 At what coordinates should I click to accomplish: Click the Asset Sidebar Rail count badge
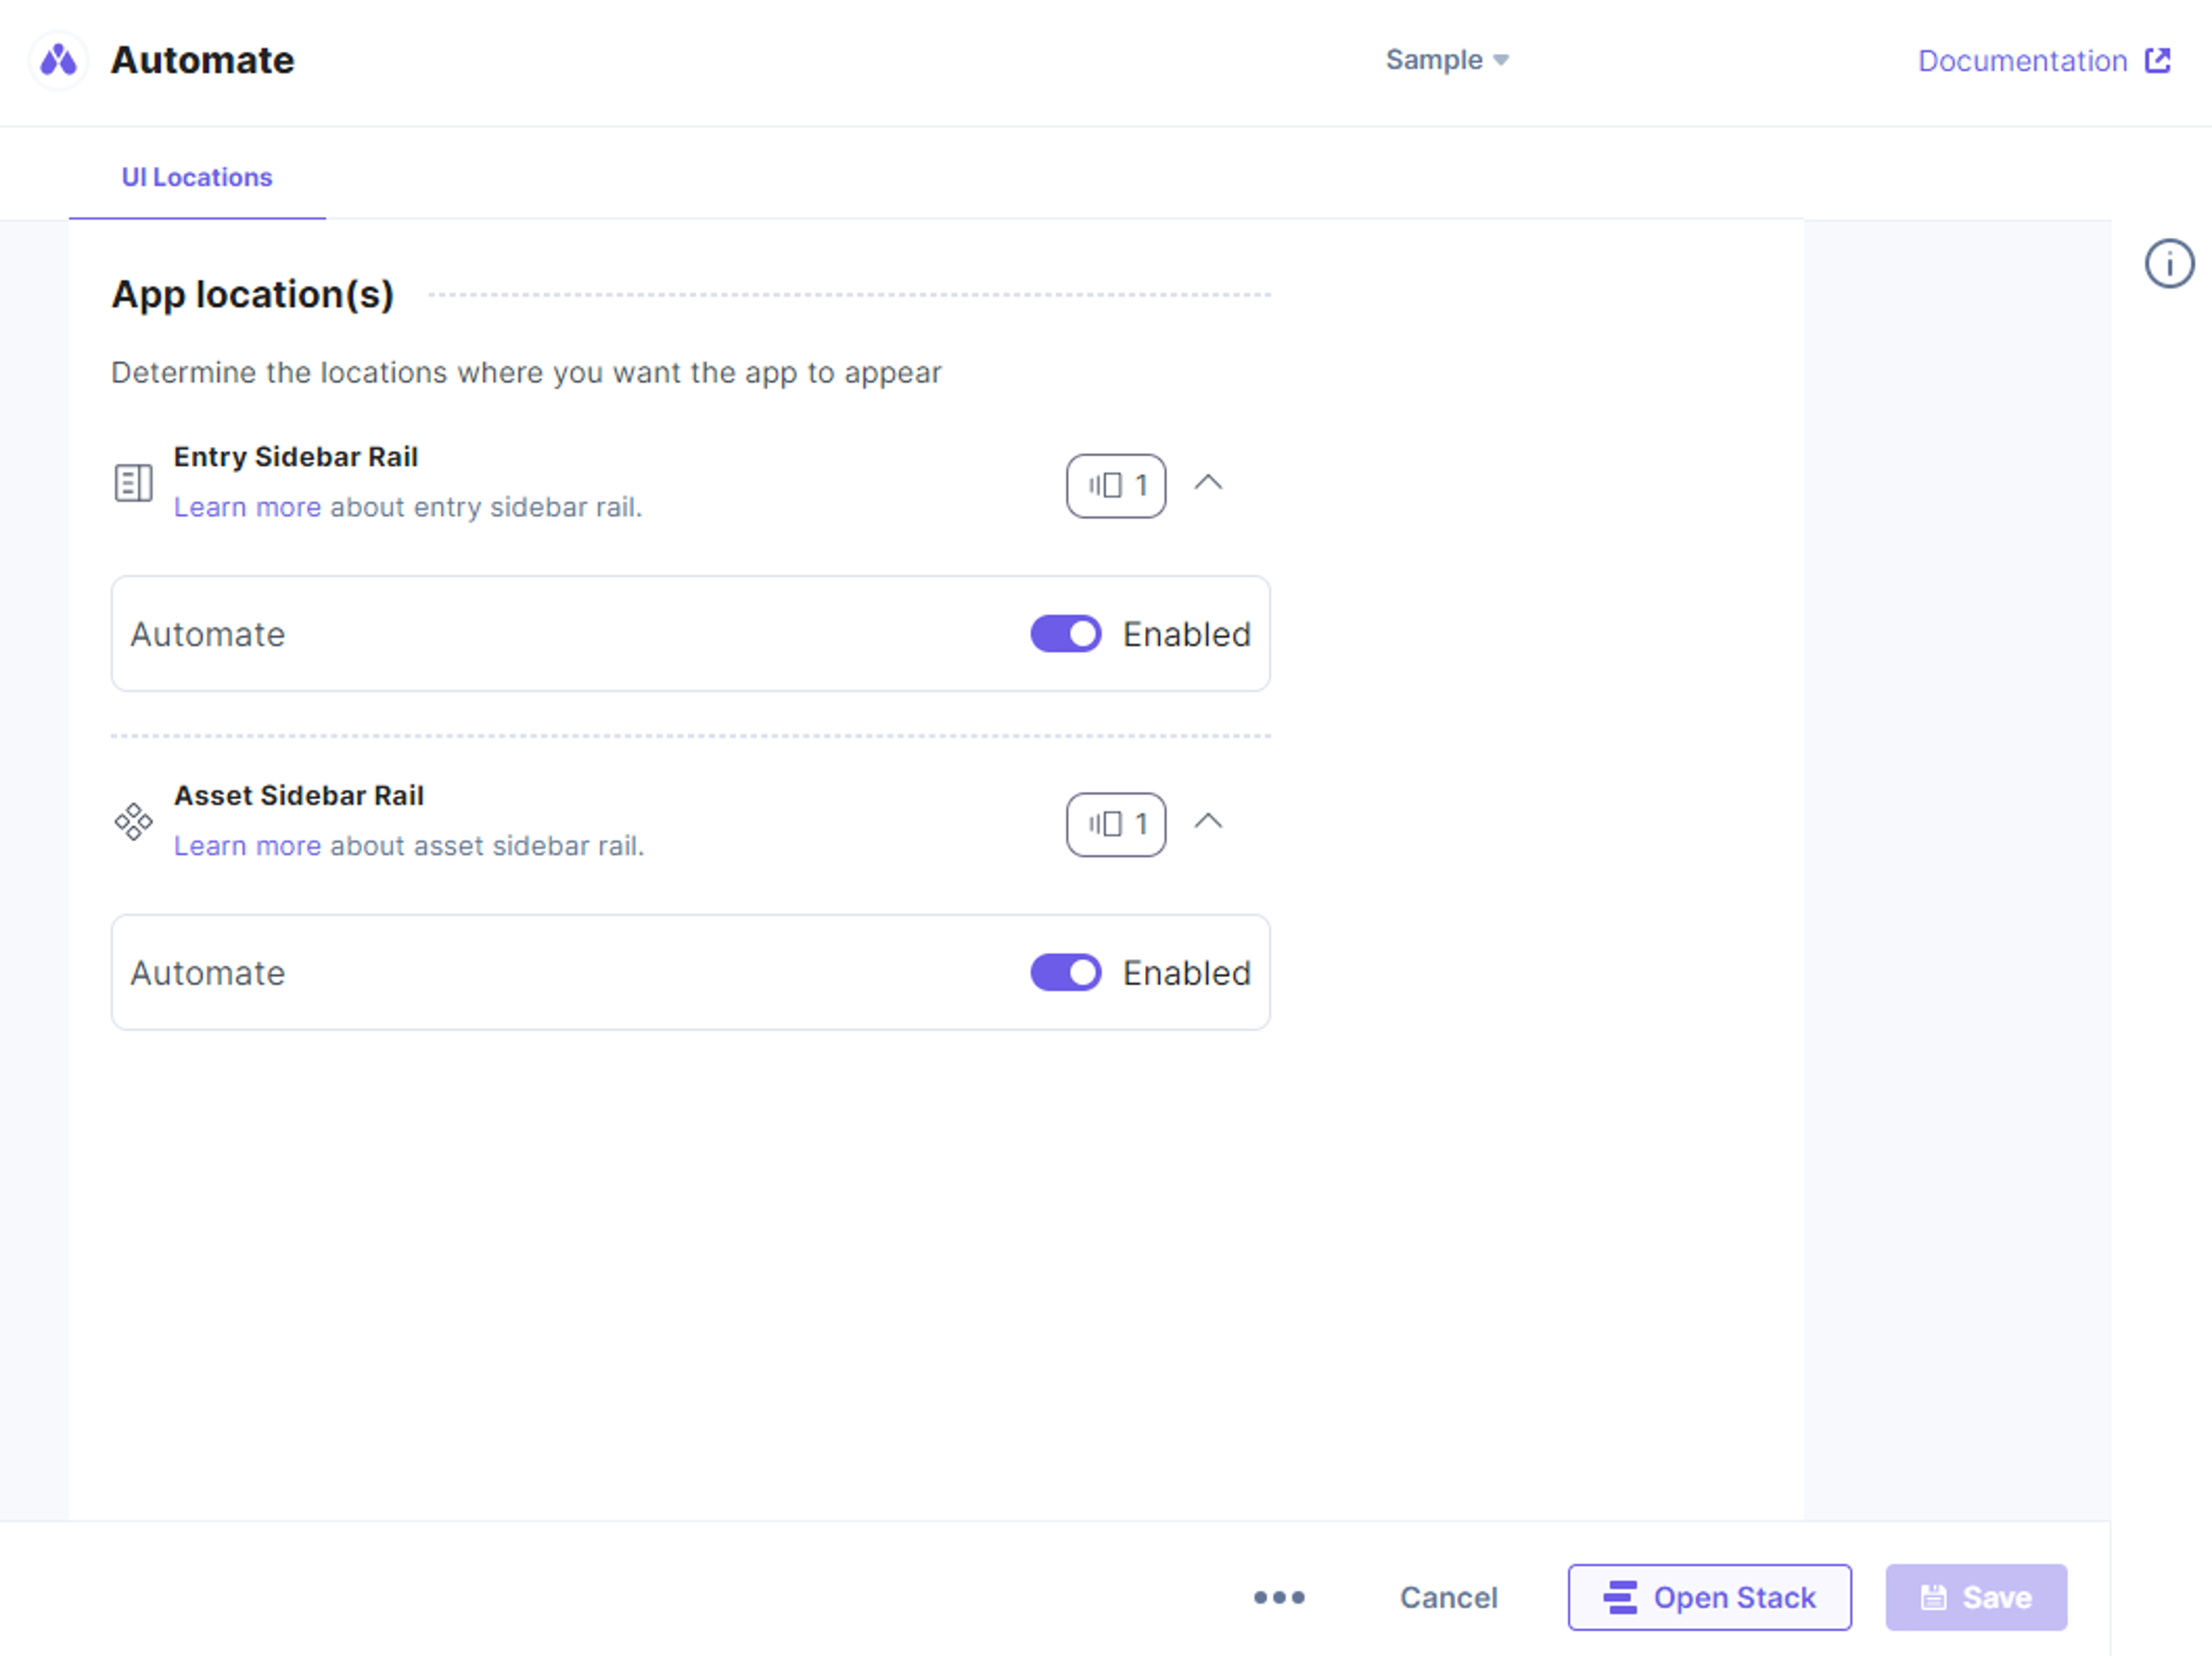point(1116,825)
